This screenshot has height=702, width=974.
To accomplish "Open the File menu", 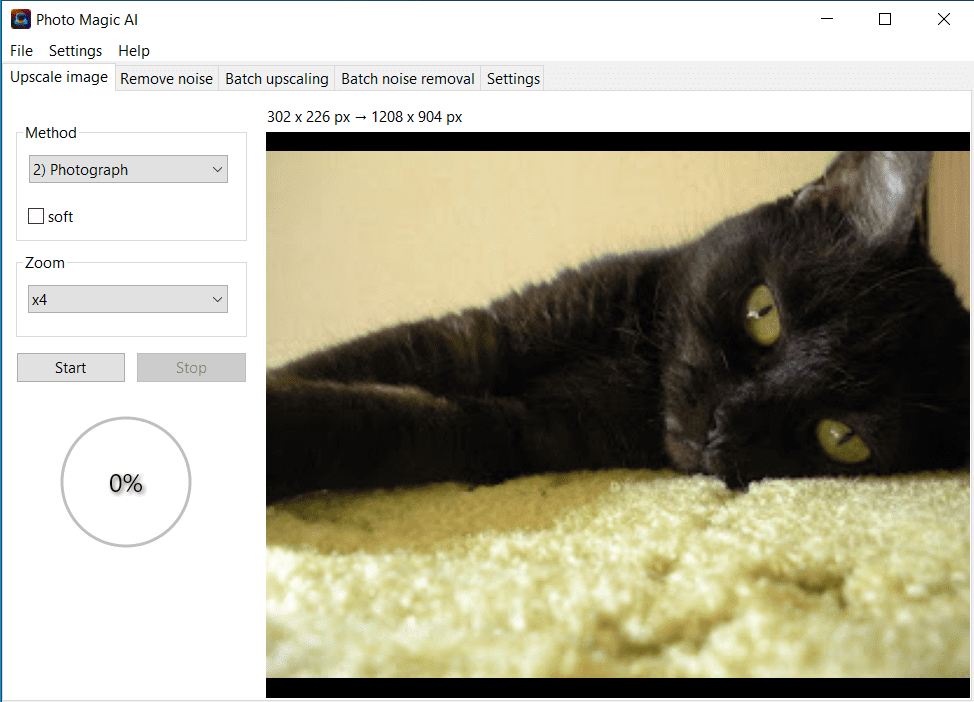I will pos(21,51).
